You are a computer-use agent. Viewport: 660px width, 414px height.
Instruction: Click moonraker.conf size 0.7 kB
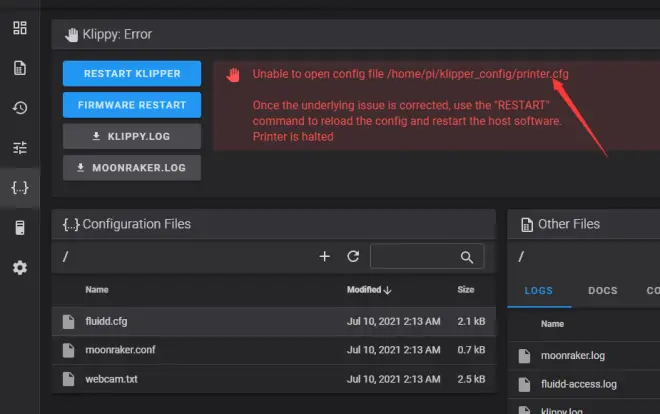click(471, 350)
